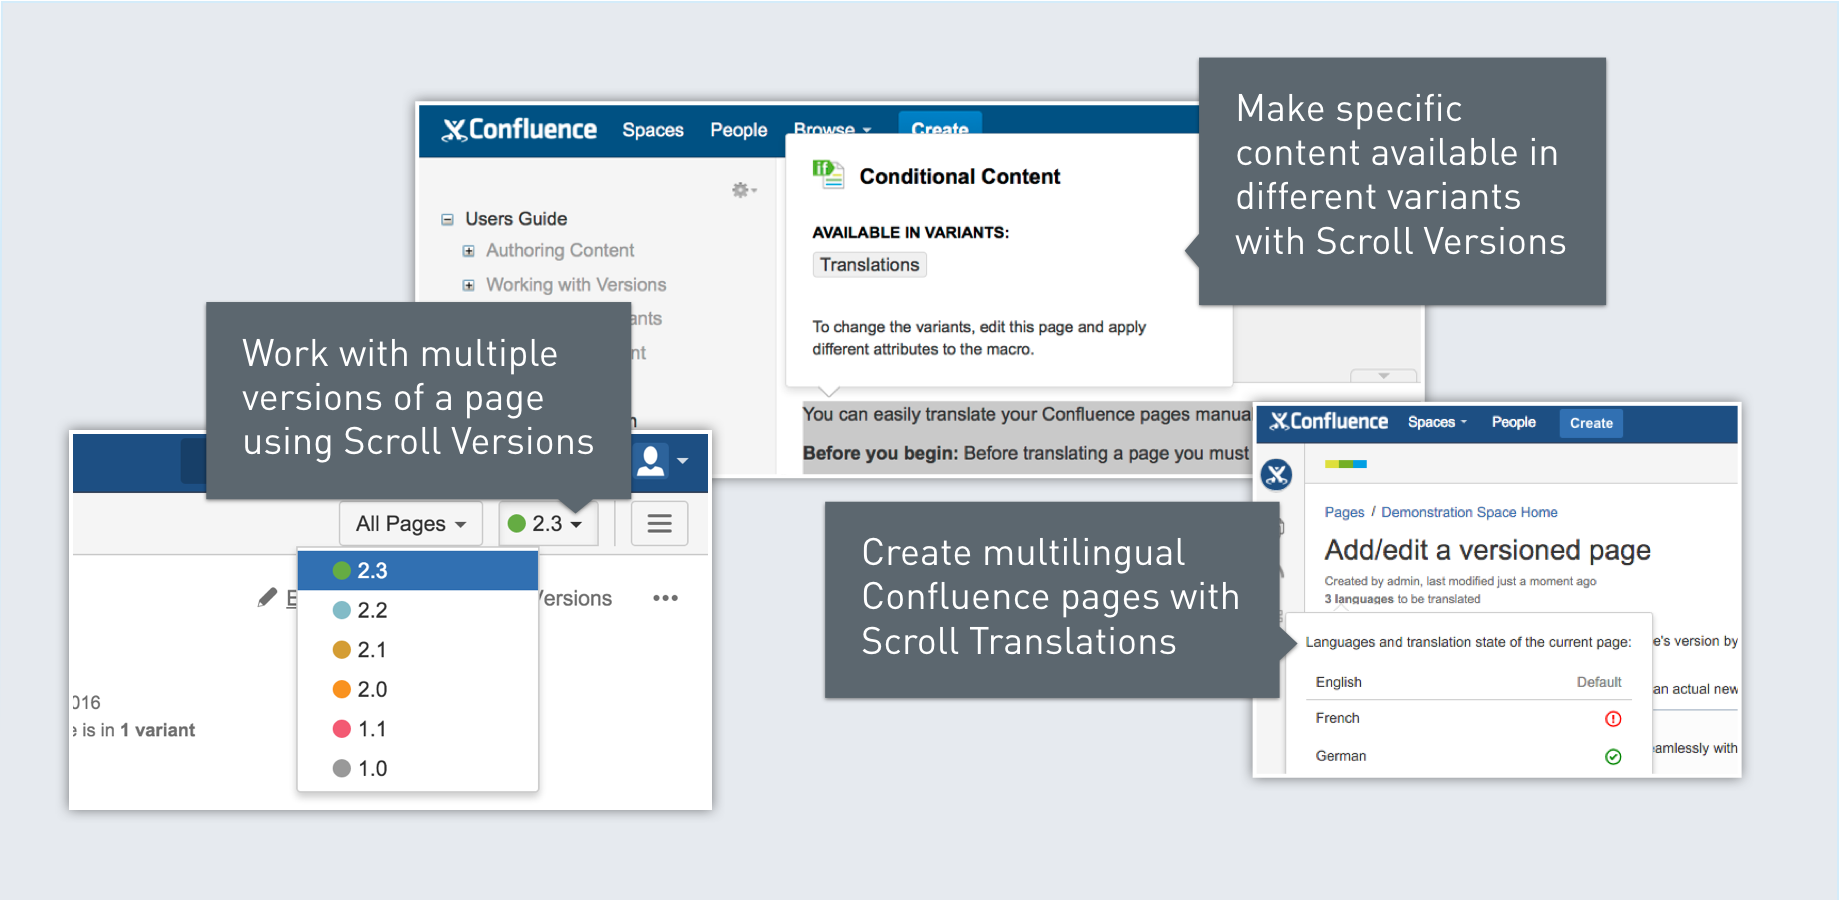
Task: Expand the Authoring Content tree node
Action: click(x=468, y=251)
